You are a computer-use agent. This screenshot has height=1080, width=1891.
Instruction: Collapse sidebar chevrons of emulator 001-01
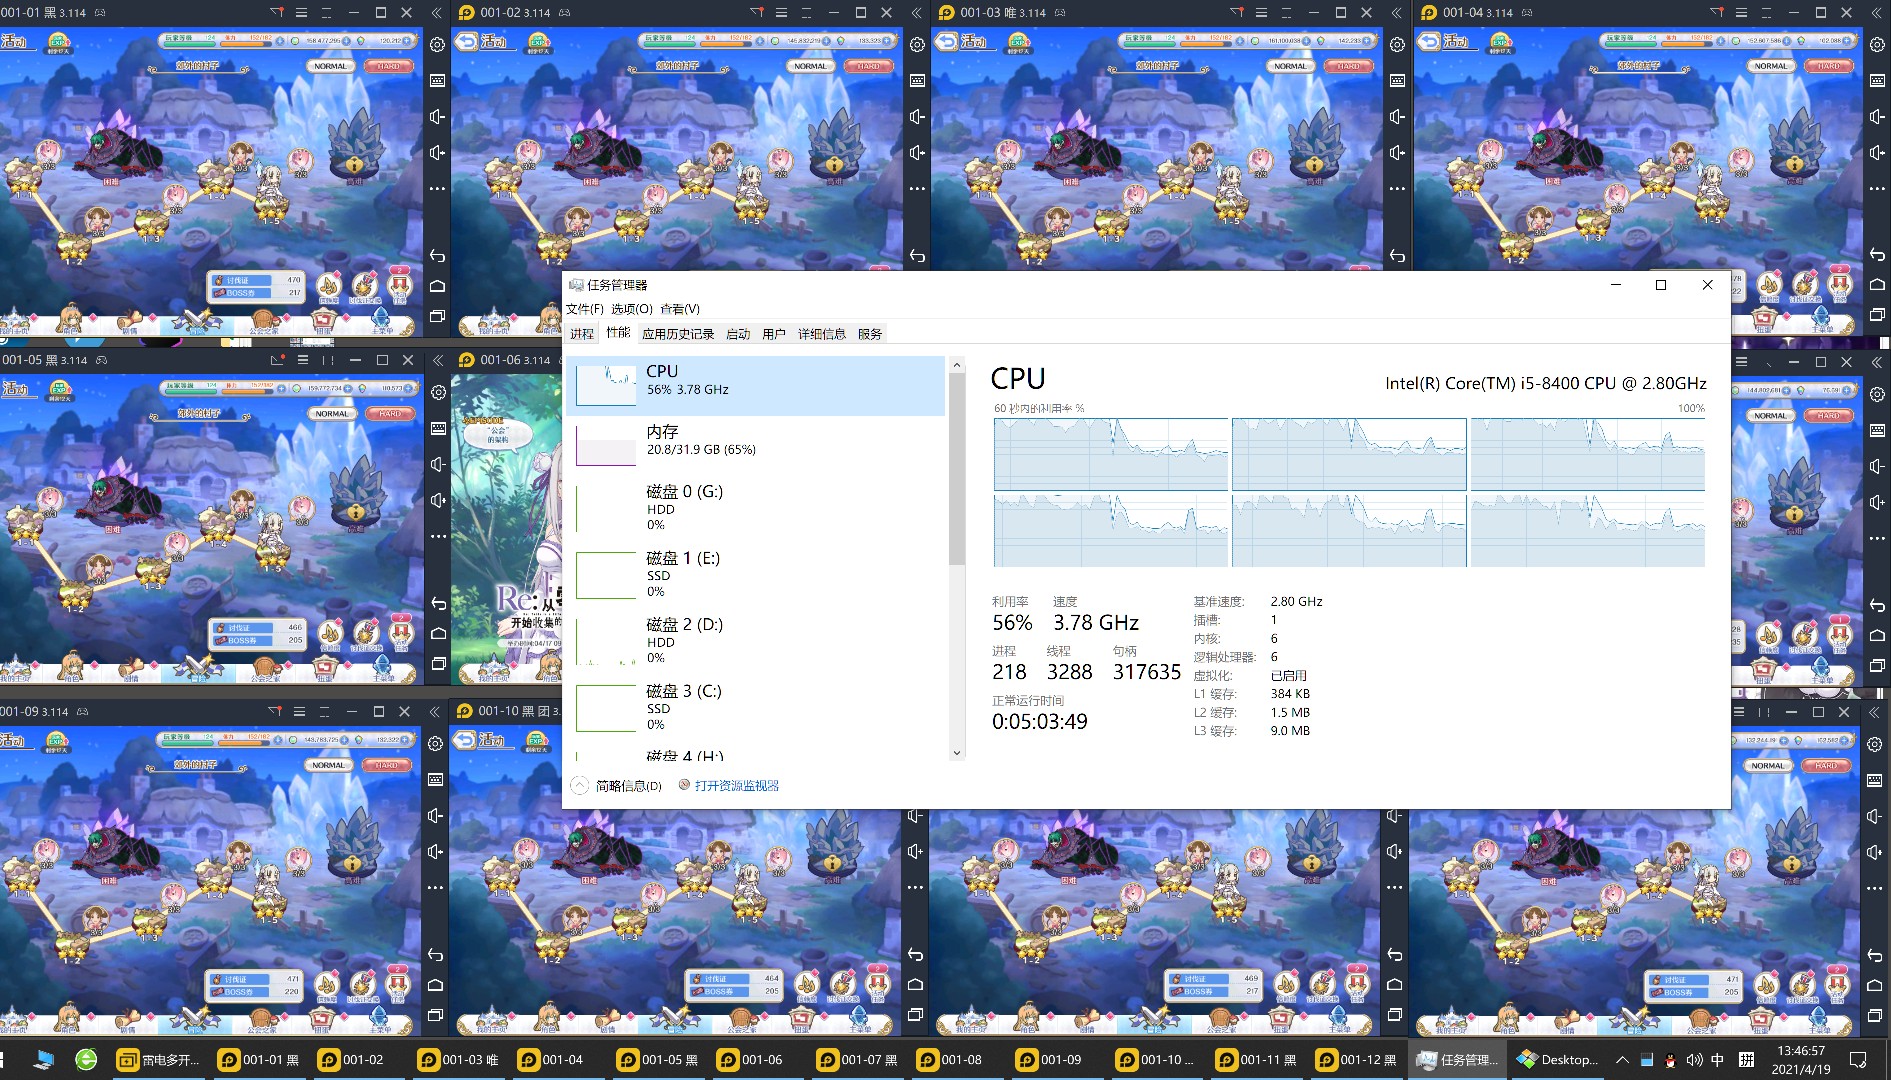pyautogui.click(x=437, y=13)
